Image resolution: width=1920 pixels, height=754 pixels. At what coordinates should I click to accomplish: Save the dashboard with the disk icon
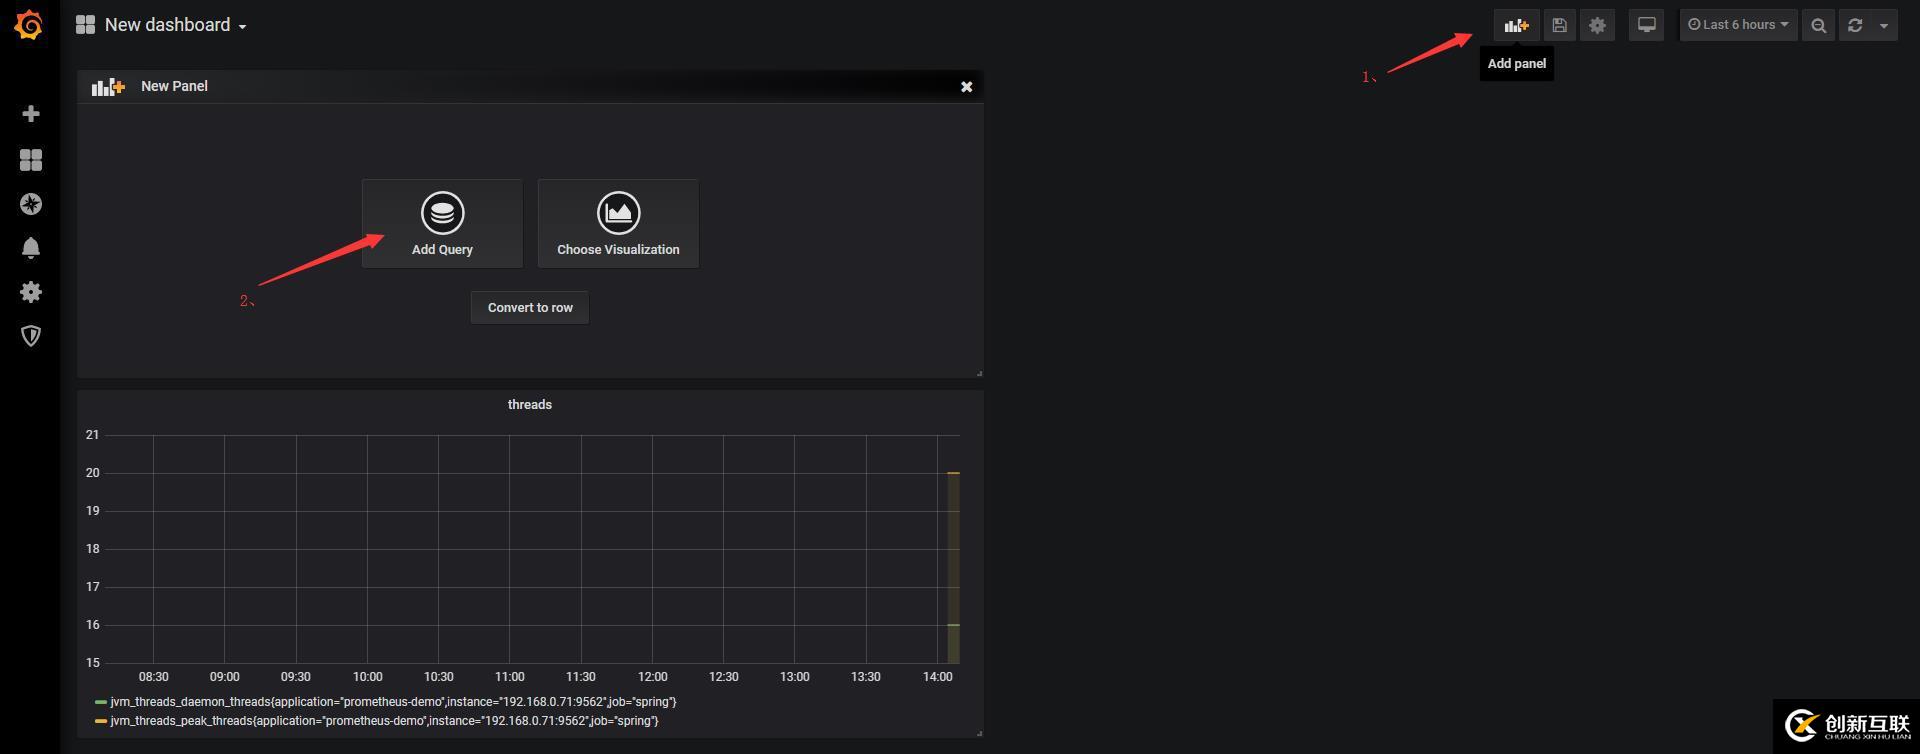(1559, 25)
